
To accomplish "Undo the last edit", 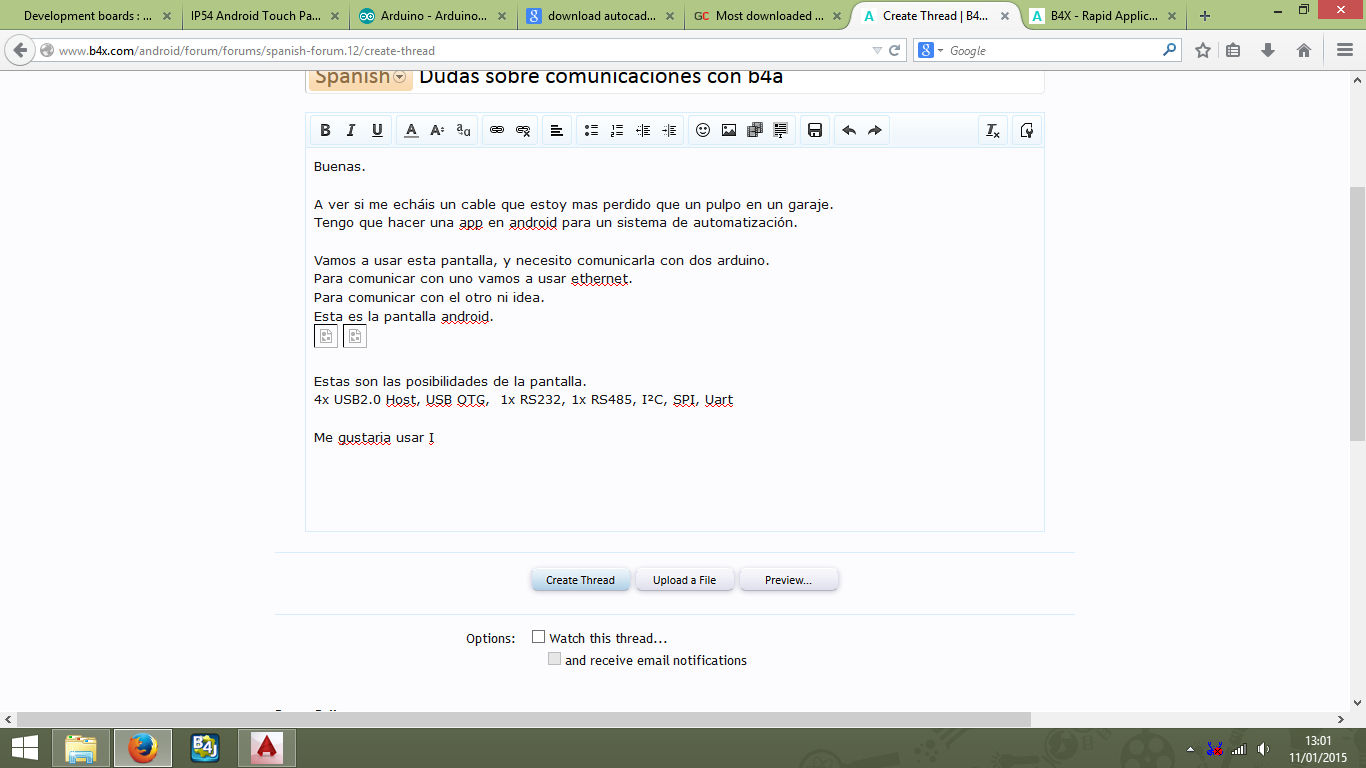I will [x=849, y=130].
